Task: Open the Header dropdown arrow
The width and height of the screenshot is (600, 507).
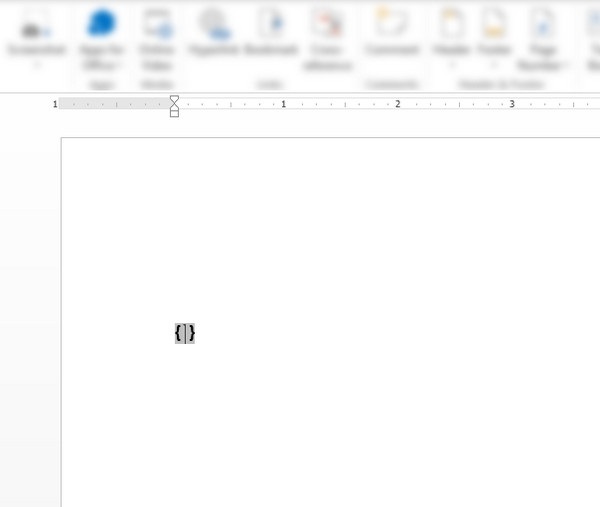Action: [452, 65]
